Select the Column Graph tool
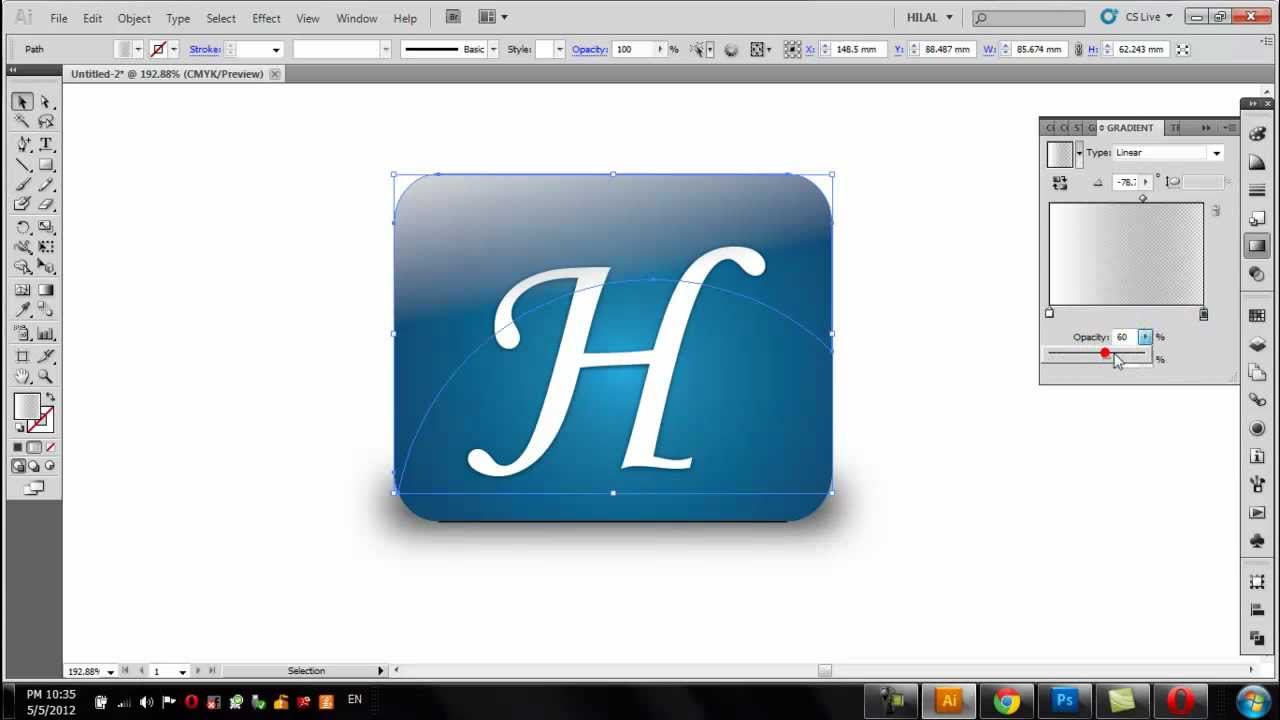1280x720 pixels. click(45, 334)
